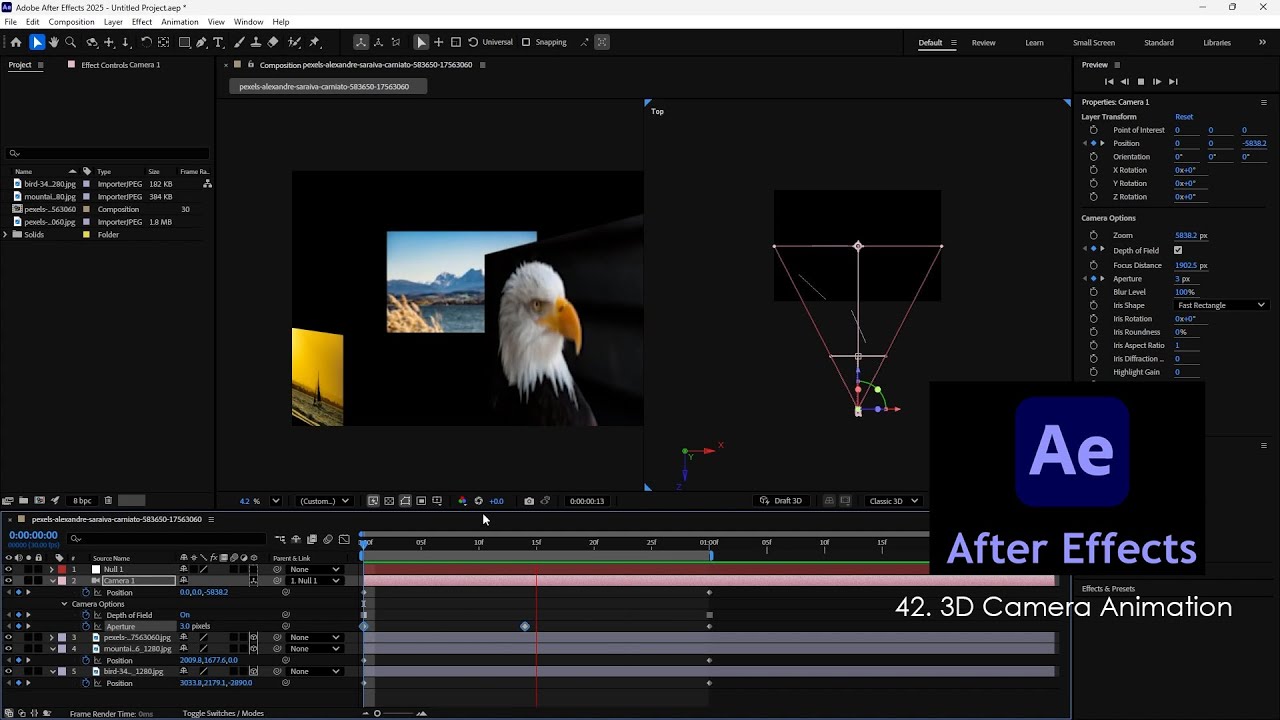The image size is (1280, 720).
Task: Toggle Aperture property stopwatch in timeline
Action: [85, 626]
